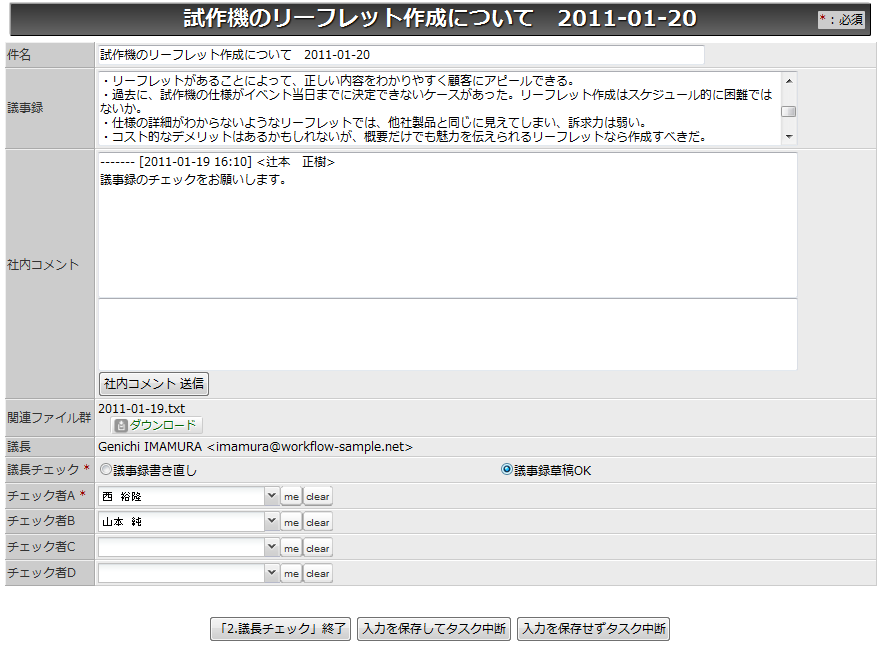Click the 議長チェック field label
884x651 pixels.
click(x=43, y=470)
